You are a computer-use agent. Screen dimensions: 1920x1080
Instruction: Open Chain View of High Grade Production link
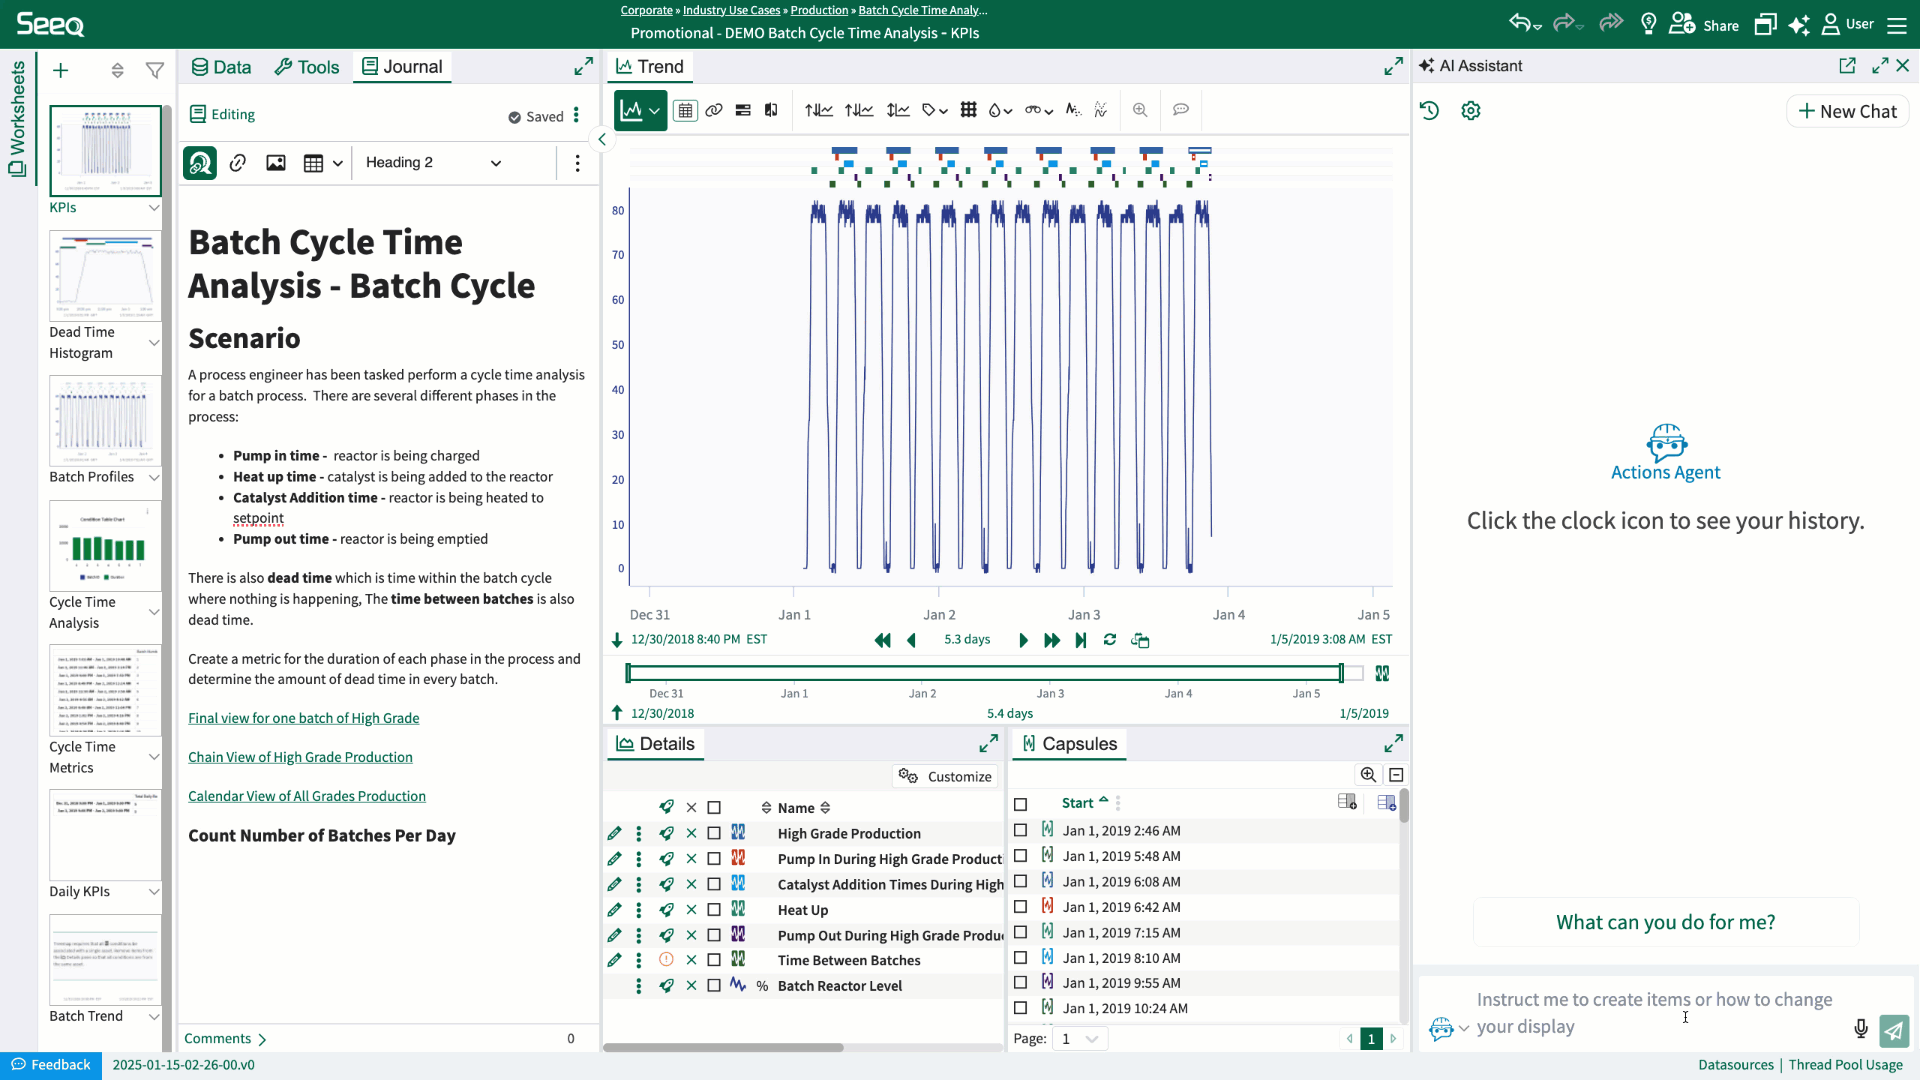click(x=300, y=758)
